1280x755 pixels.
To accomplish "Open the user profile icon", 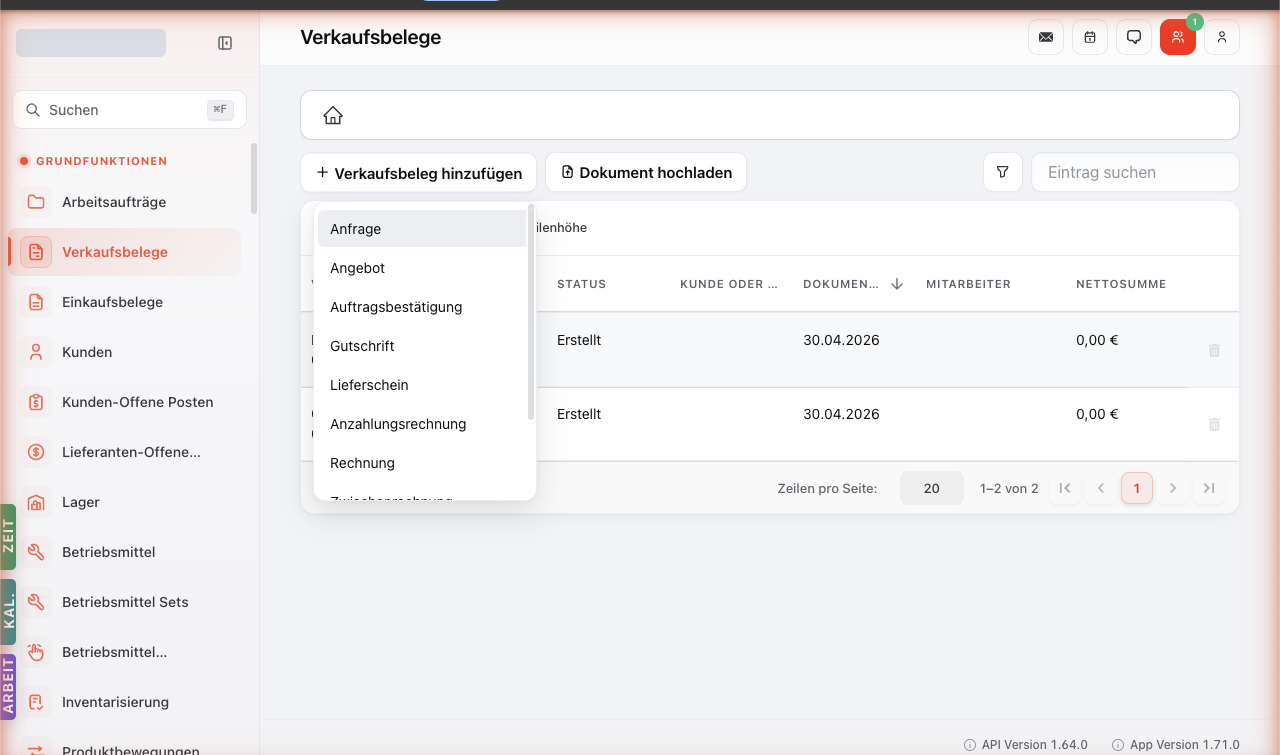I will (1222, 37).
